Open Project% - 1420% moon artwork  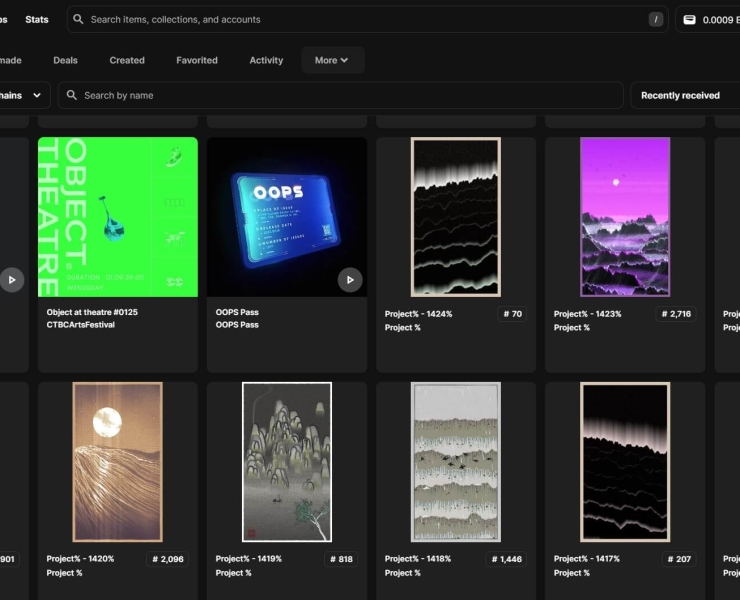pyautogui.click(x=117, y=461)
